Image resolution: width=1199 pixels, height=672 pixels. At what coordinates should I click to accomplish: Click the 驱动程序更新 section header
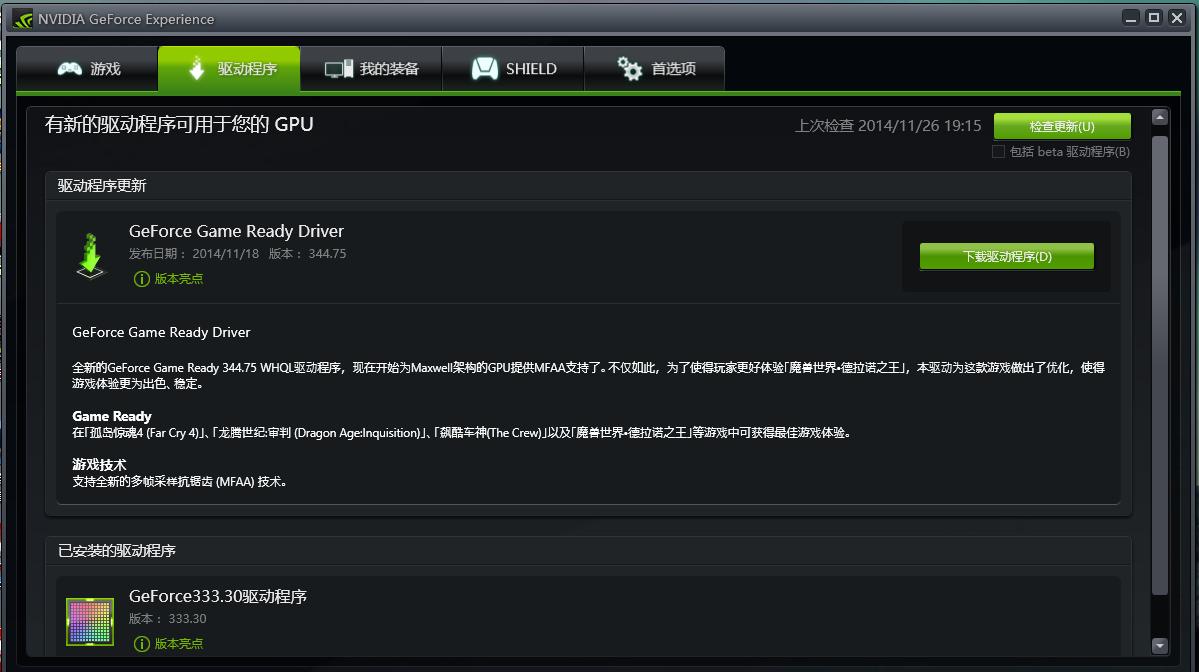[102, 186]
